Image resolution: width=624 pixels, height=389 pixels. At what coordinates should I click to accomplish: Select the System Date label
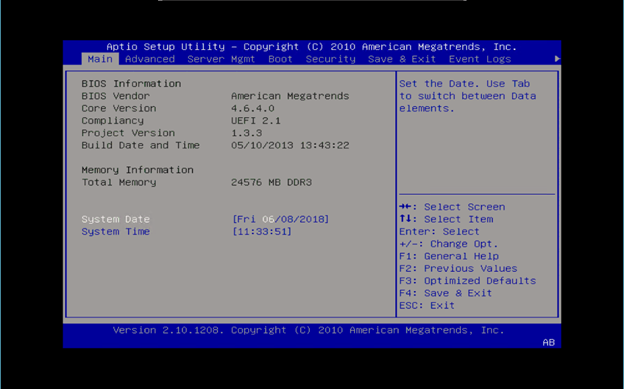tap(115, 219)
